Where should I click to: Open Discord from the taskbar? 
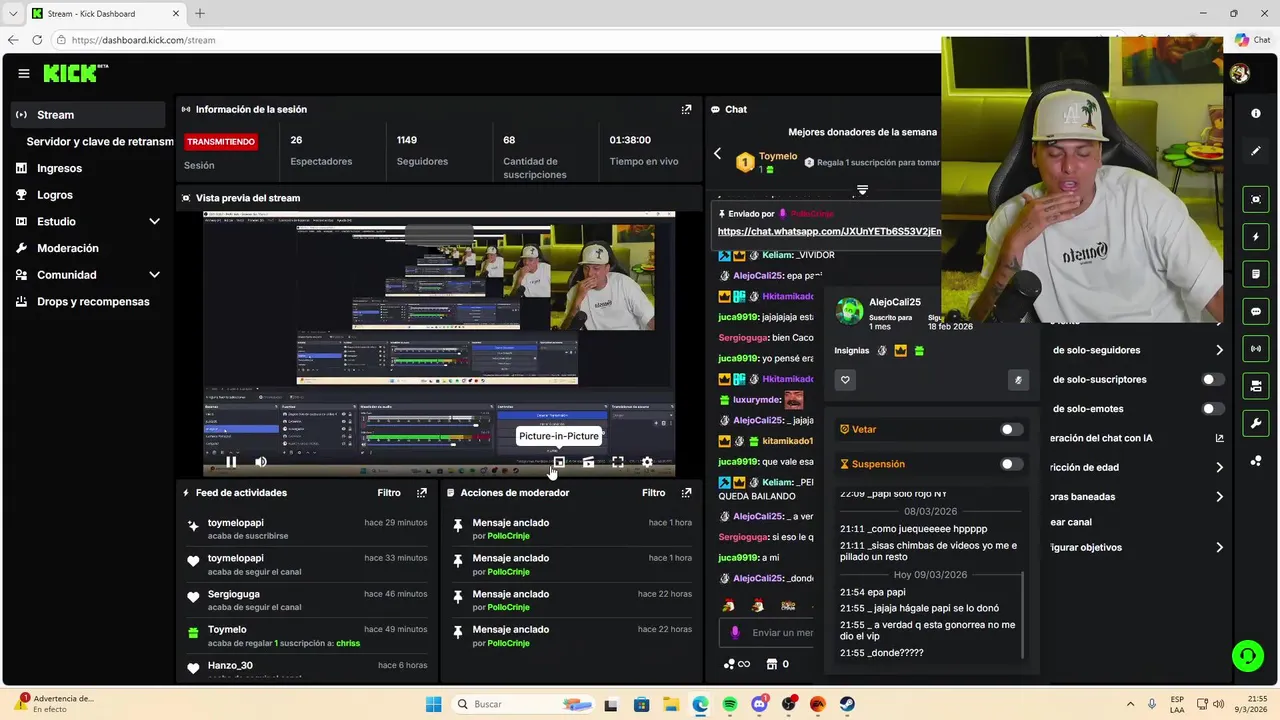759,704
